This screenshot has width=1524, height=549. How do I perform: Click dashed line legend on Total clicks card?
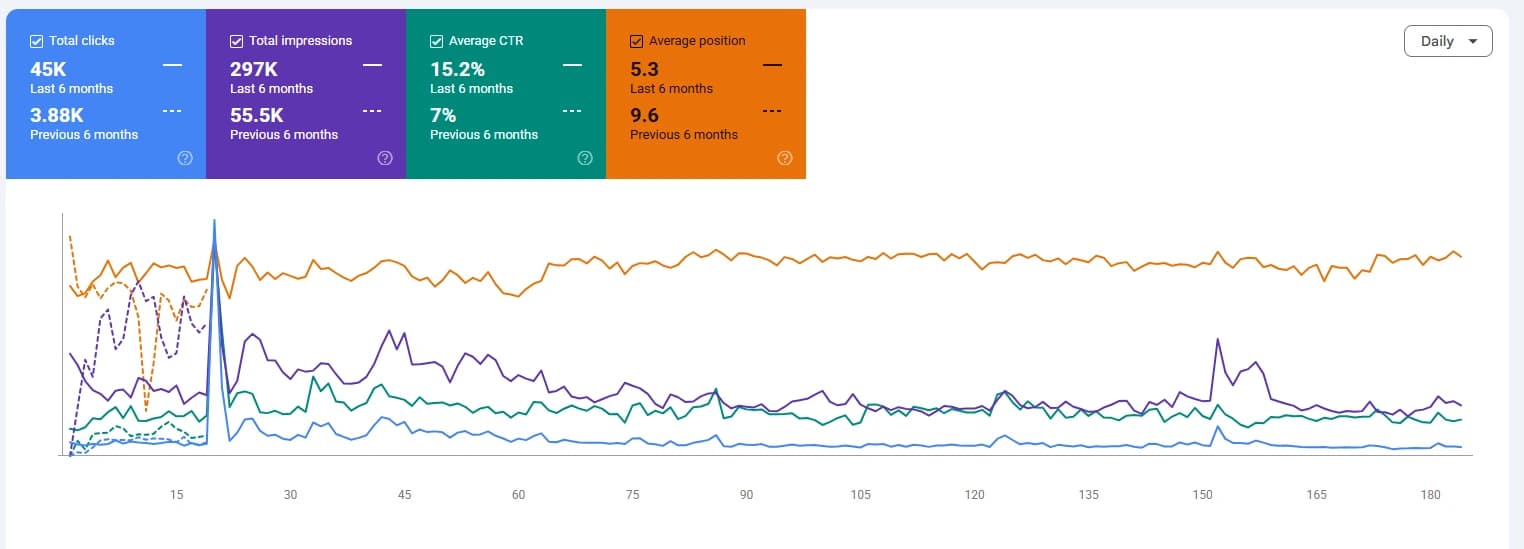click(x=172, y=111)
